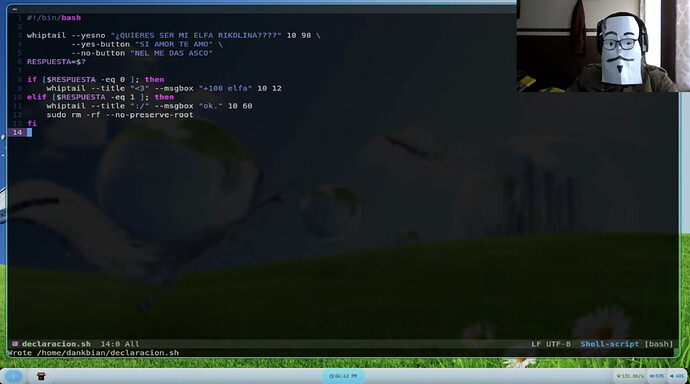This screenshot has height=384, width=690.
Task: Click the 14:0 cursor position in modeline
Action: pyautogui.click(x=110, y=344)
